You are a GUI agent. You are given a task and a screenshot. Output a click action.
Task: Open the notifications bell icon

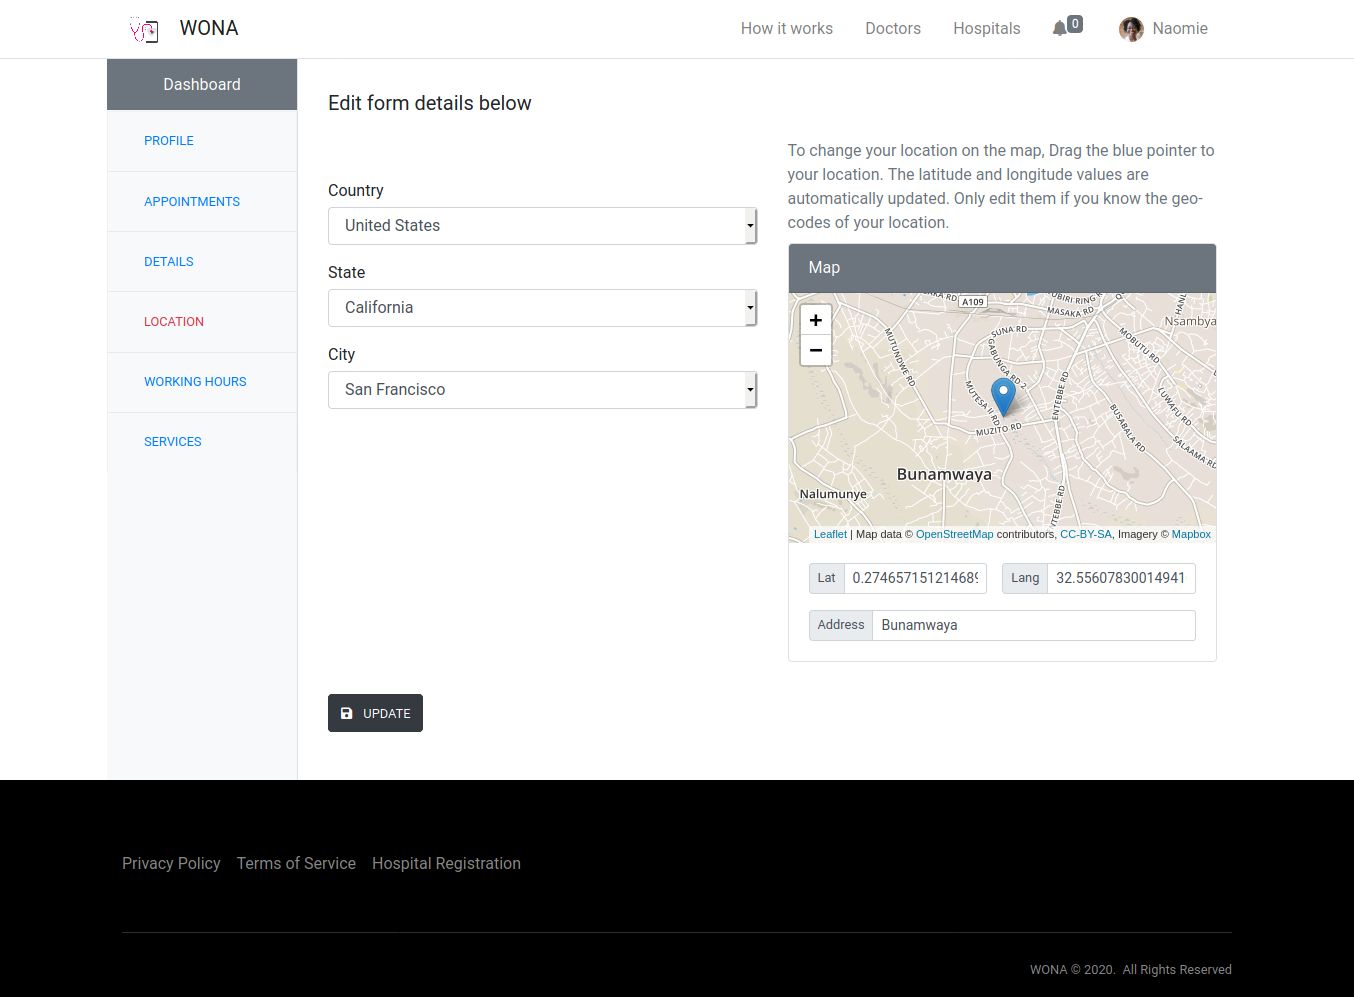[1060, 28]
